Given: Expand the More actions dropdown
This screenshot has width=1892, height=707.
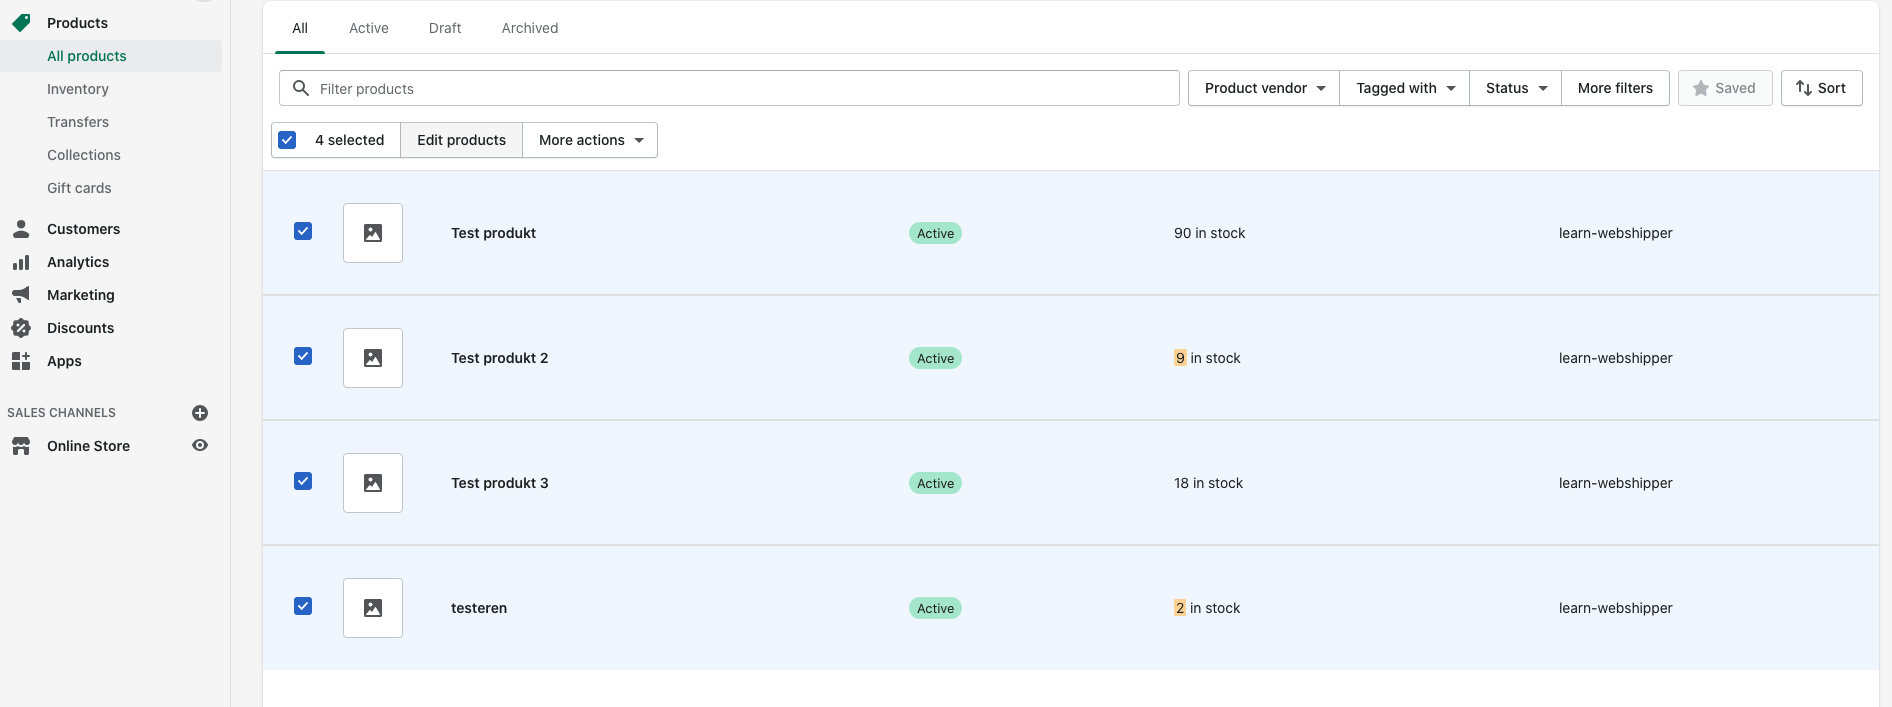Looking at the screenshot, I should click(590, 140).
